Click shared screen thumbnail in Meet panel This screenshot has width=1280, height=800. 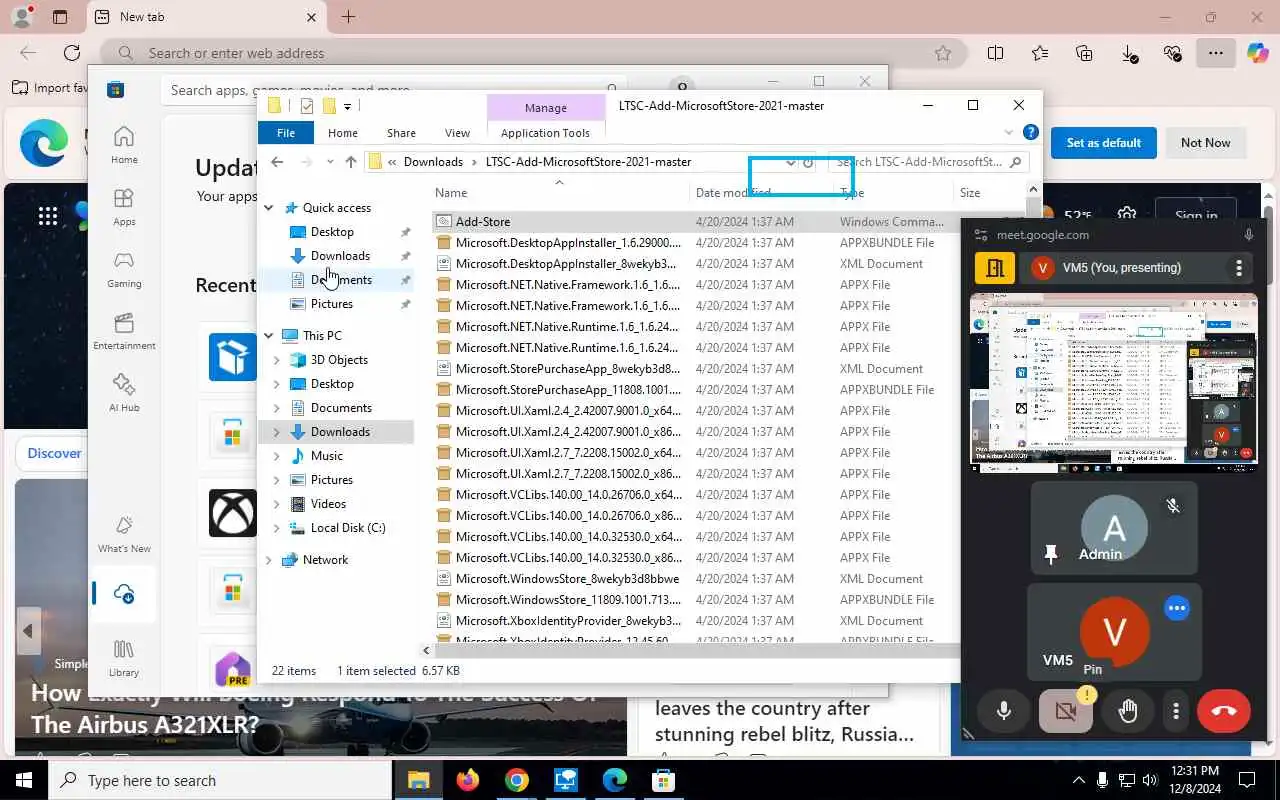pyautogui.click(x=1113, y=382)
